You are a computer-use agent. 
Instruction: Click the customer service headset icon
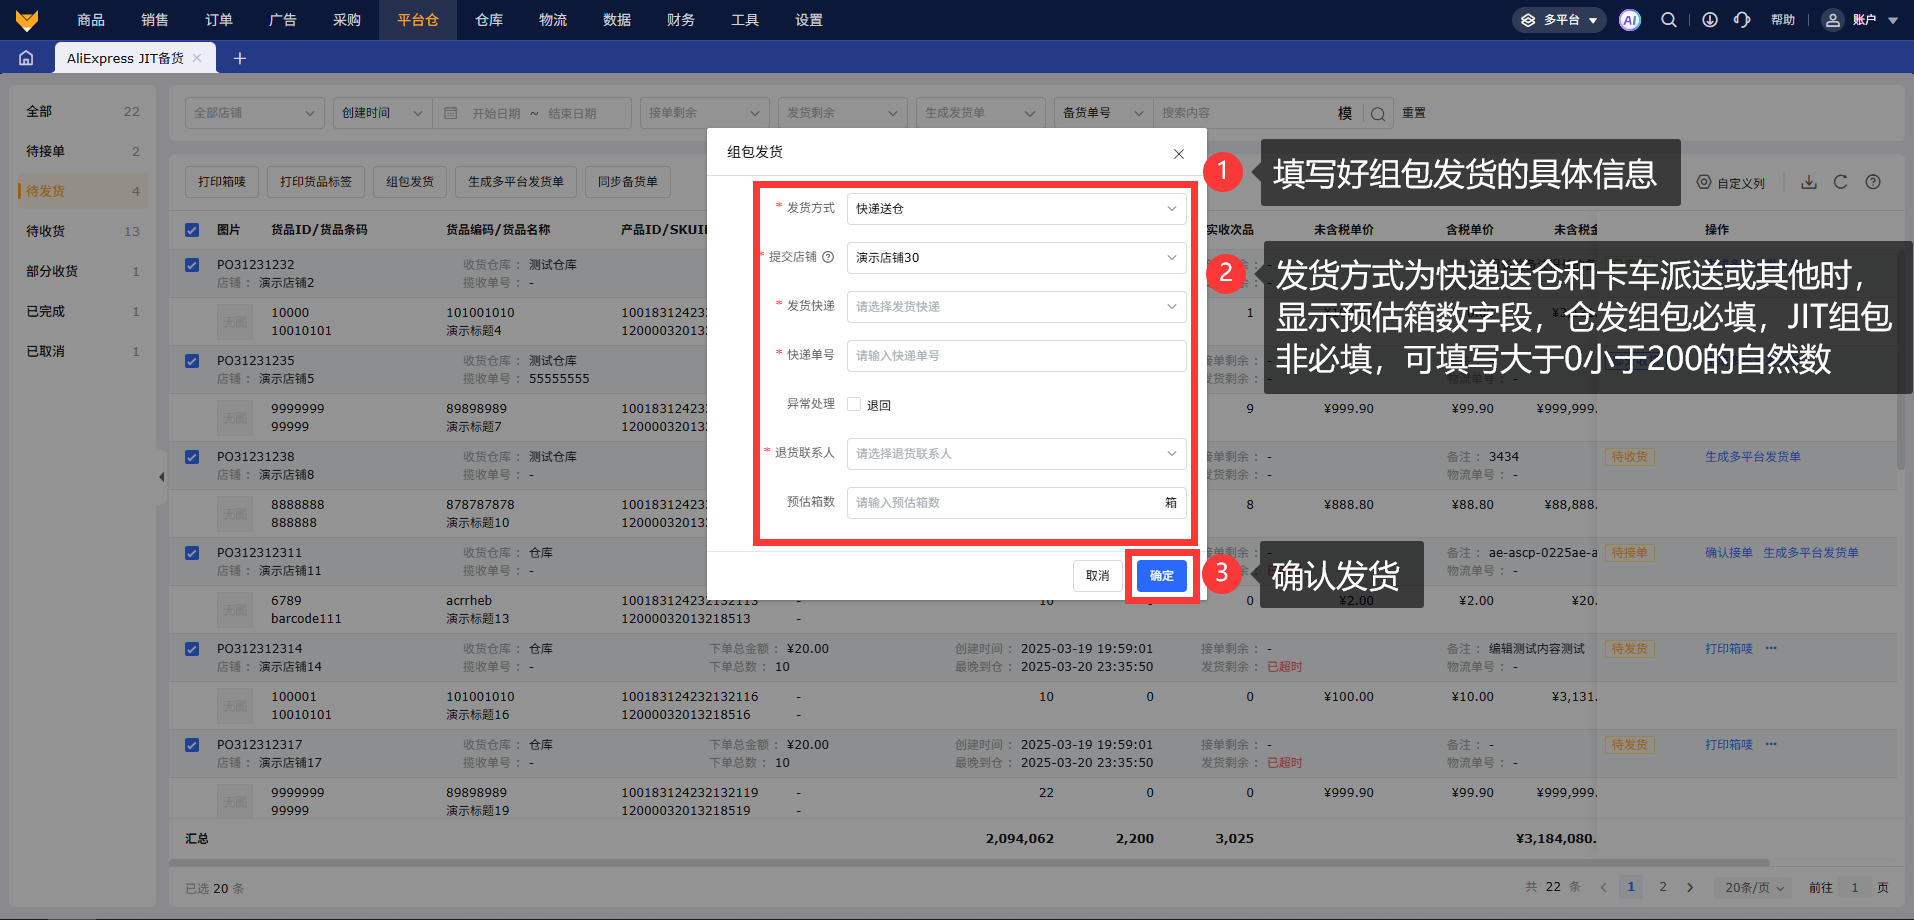[x=1742, y=20]
